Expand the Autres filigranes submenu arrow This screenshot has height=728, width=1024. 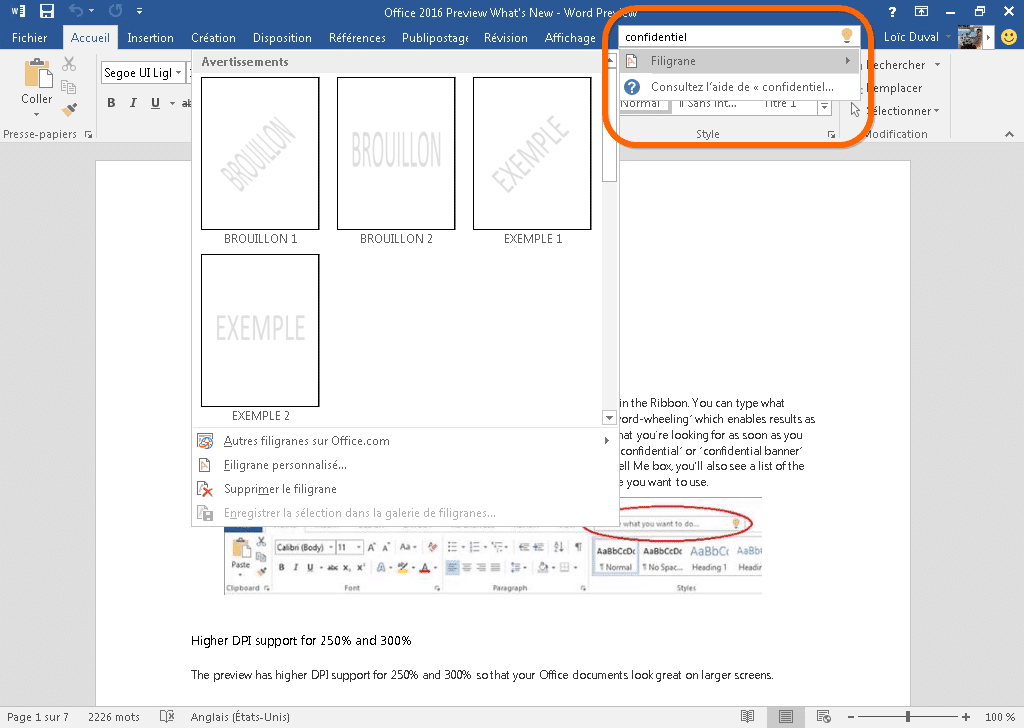coord(607,441)
